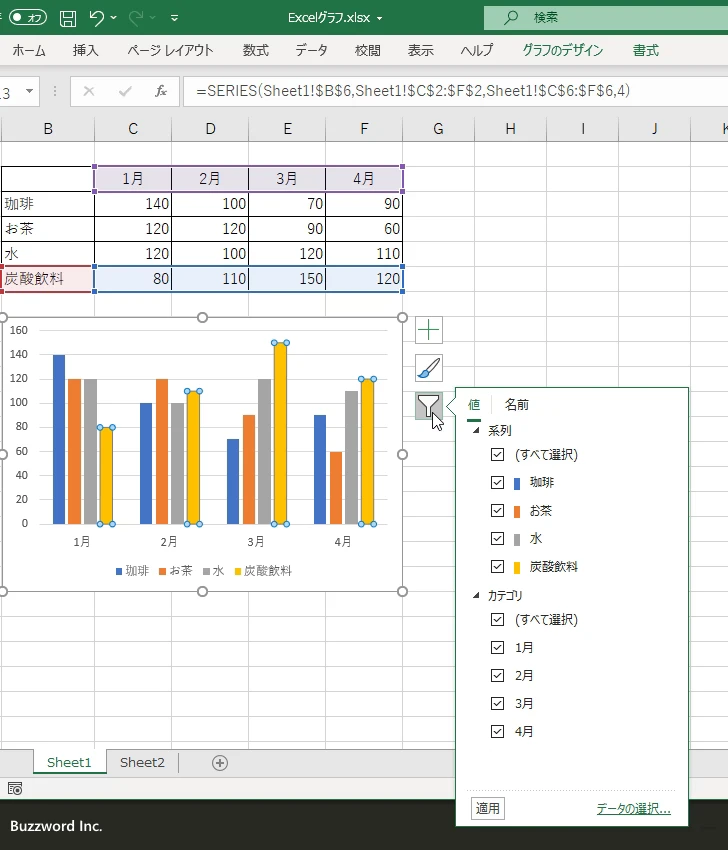Viewport: 728px width, 850px height.
Task: Select the 炭酸飲料 row label cell
Action: (48, 279)
